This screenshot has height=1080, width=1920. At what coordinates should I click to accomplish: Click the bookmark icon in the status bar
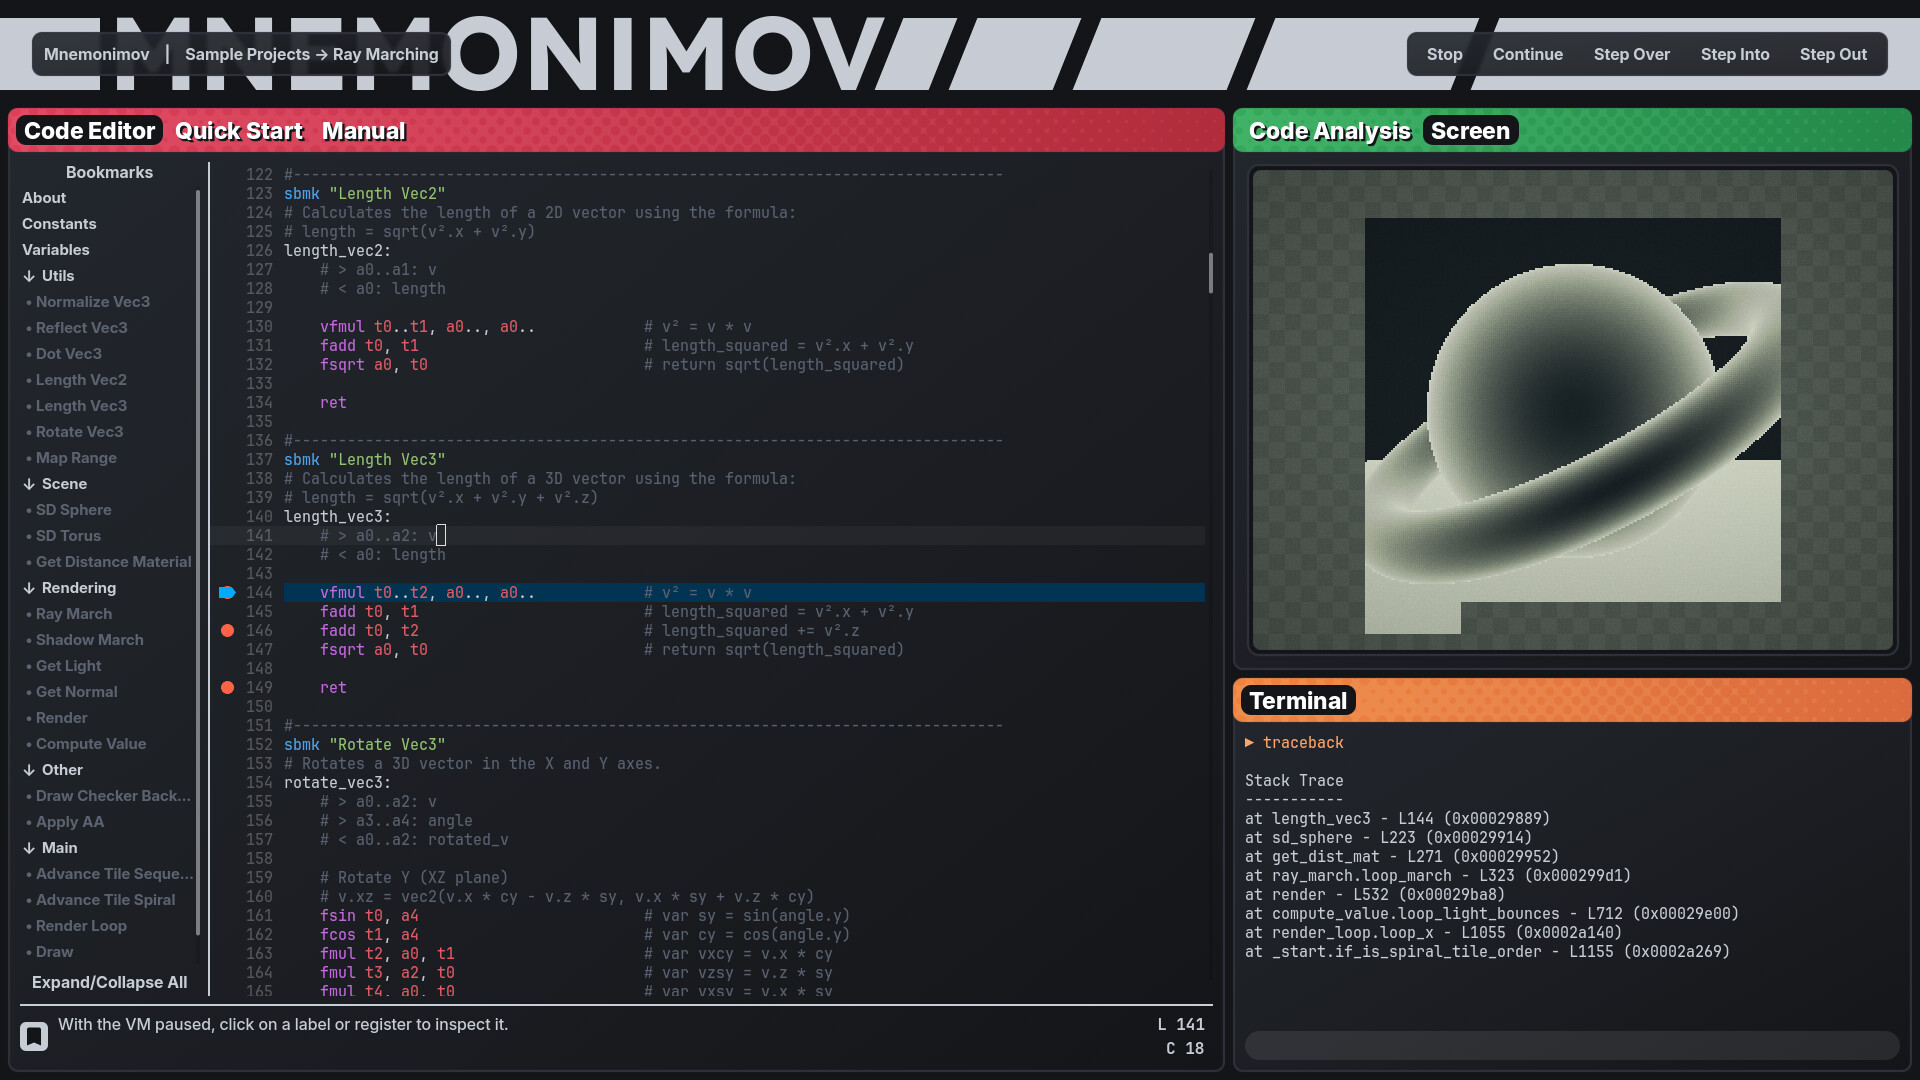(34, 1036)
